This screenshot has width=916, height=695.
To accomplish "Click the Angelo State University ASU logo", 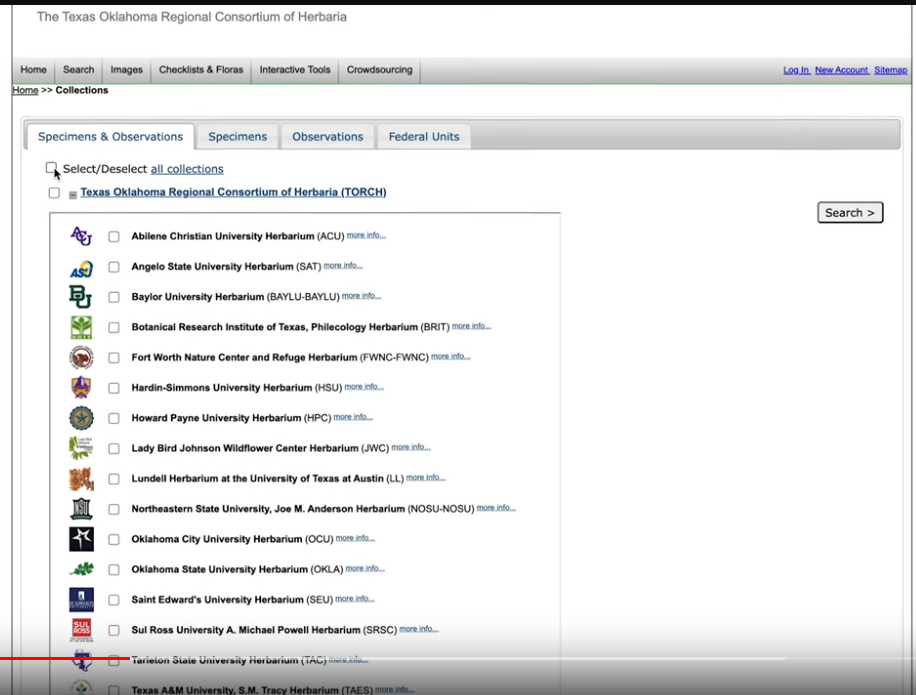I will pos(81,269).
